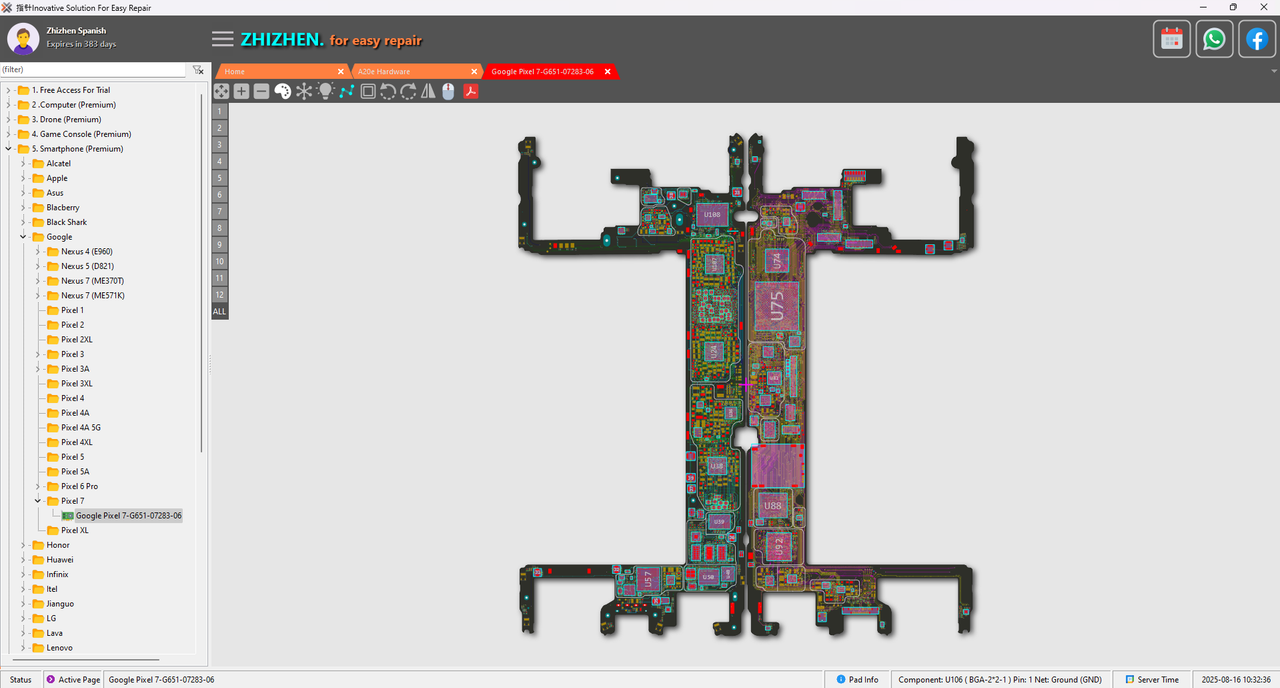Click the mirror flip board icon
The image size is (1280, 688).
coord(428,91)
